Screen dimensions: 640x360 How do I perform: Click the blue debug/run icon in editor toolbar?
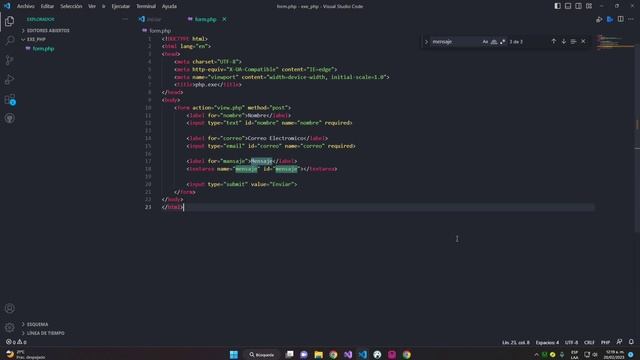(610, 19)
